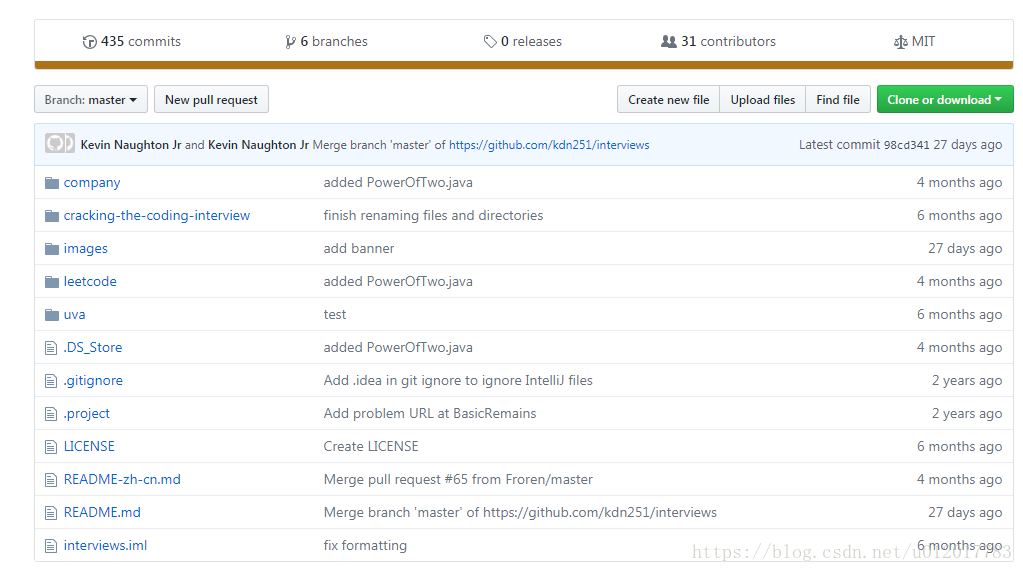This screenshot has width=1023, height=572.
Task: Click the 'add banner' commit message
Action: [x=359, y=248]
